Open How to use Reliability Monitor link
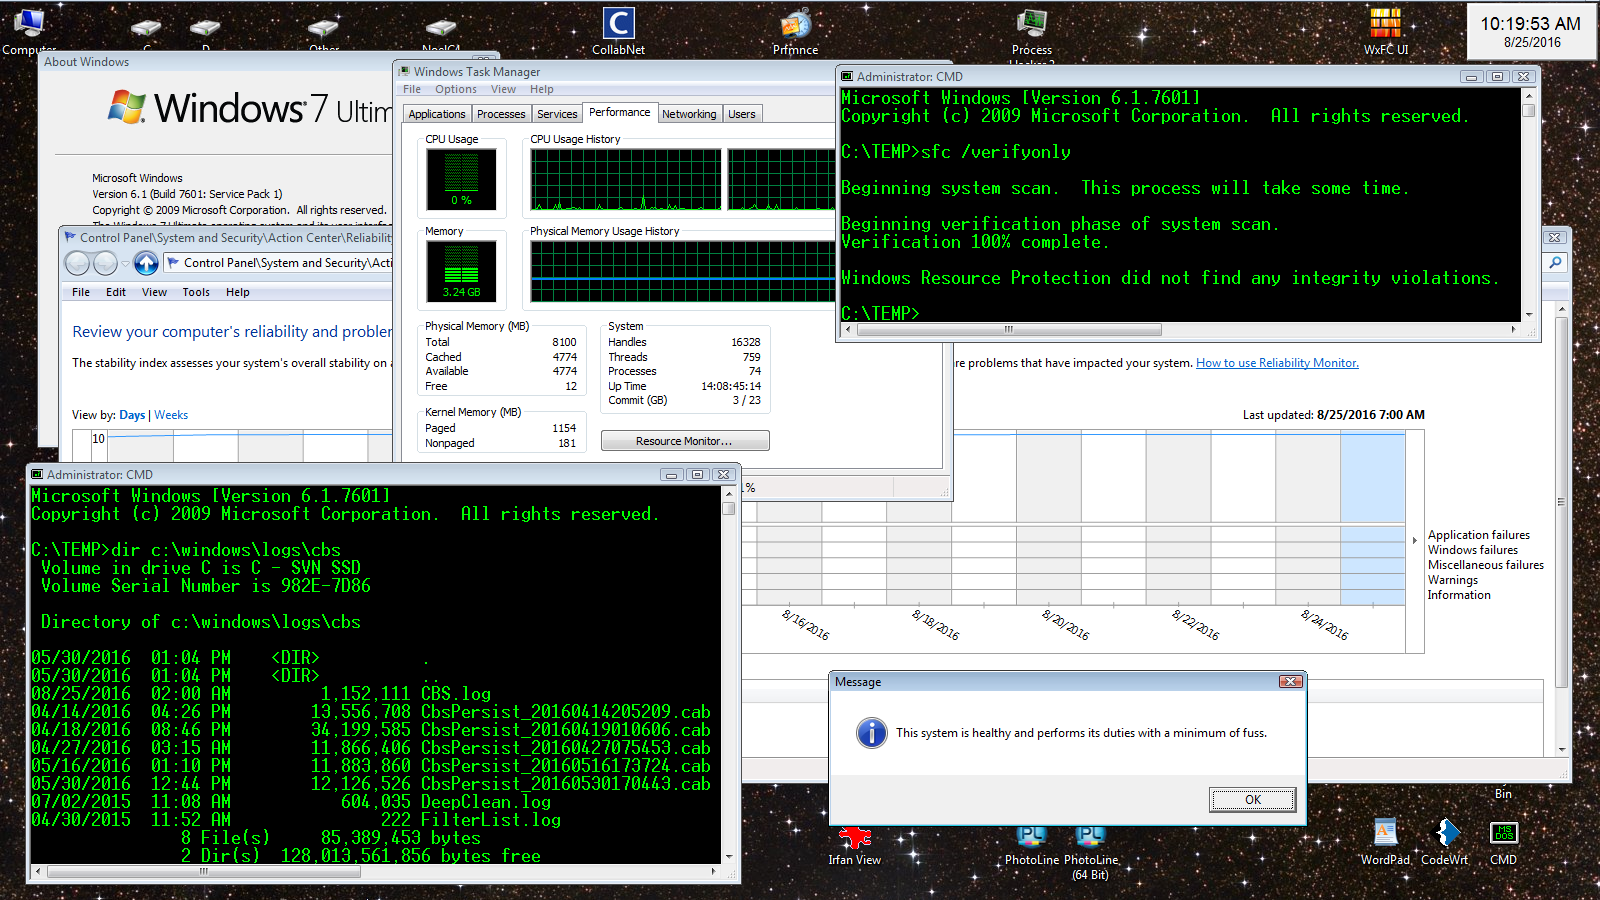 [1277, 363]
